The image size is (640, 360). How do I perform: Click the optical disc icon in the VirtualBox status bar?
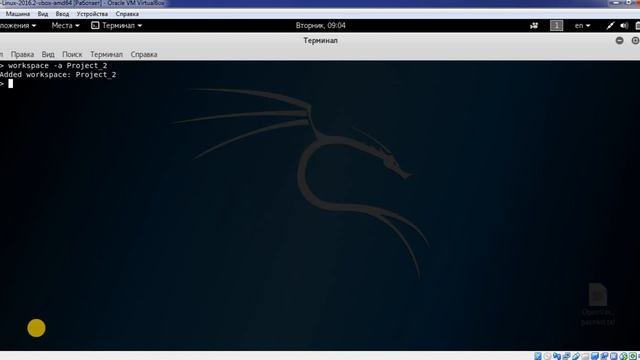tap(547, 356)
